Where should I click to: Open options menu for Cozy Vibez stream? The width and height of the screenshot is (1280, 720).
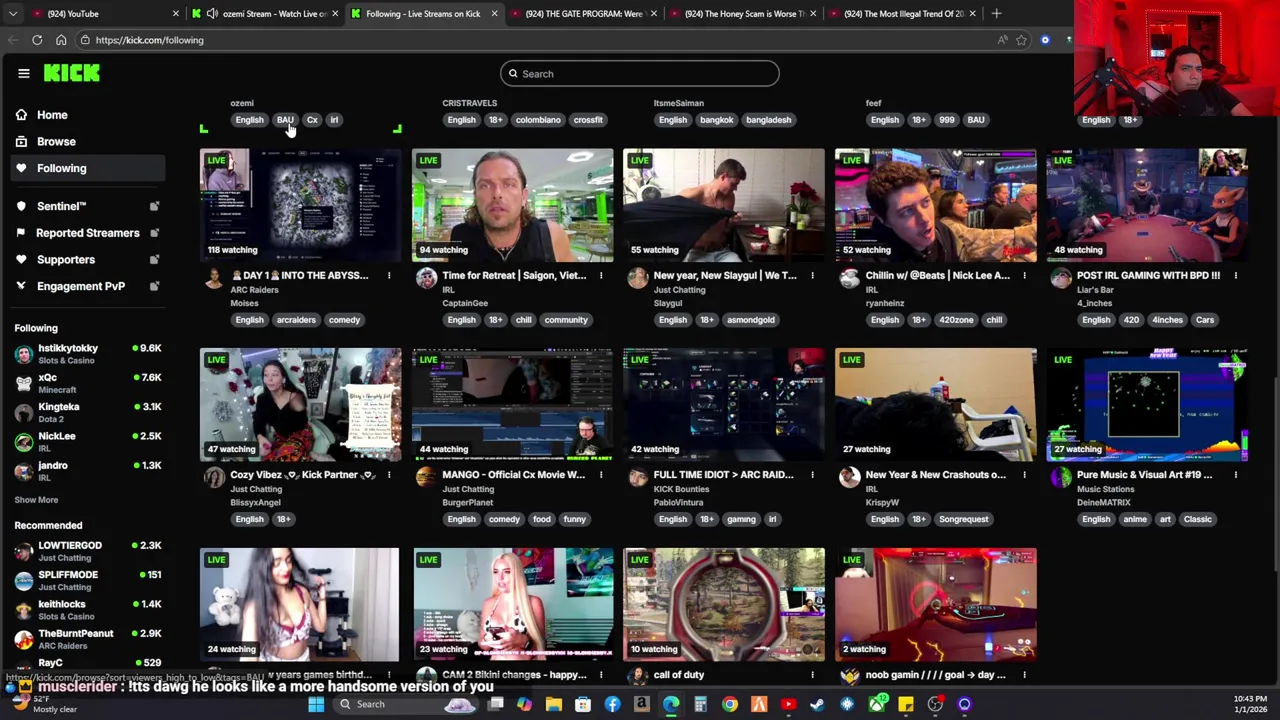coord(389,475)
